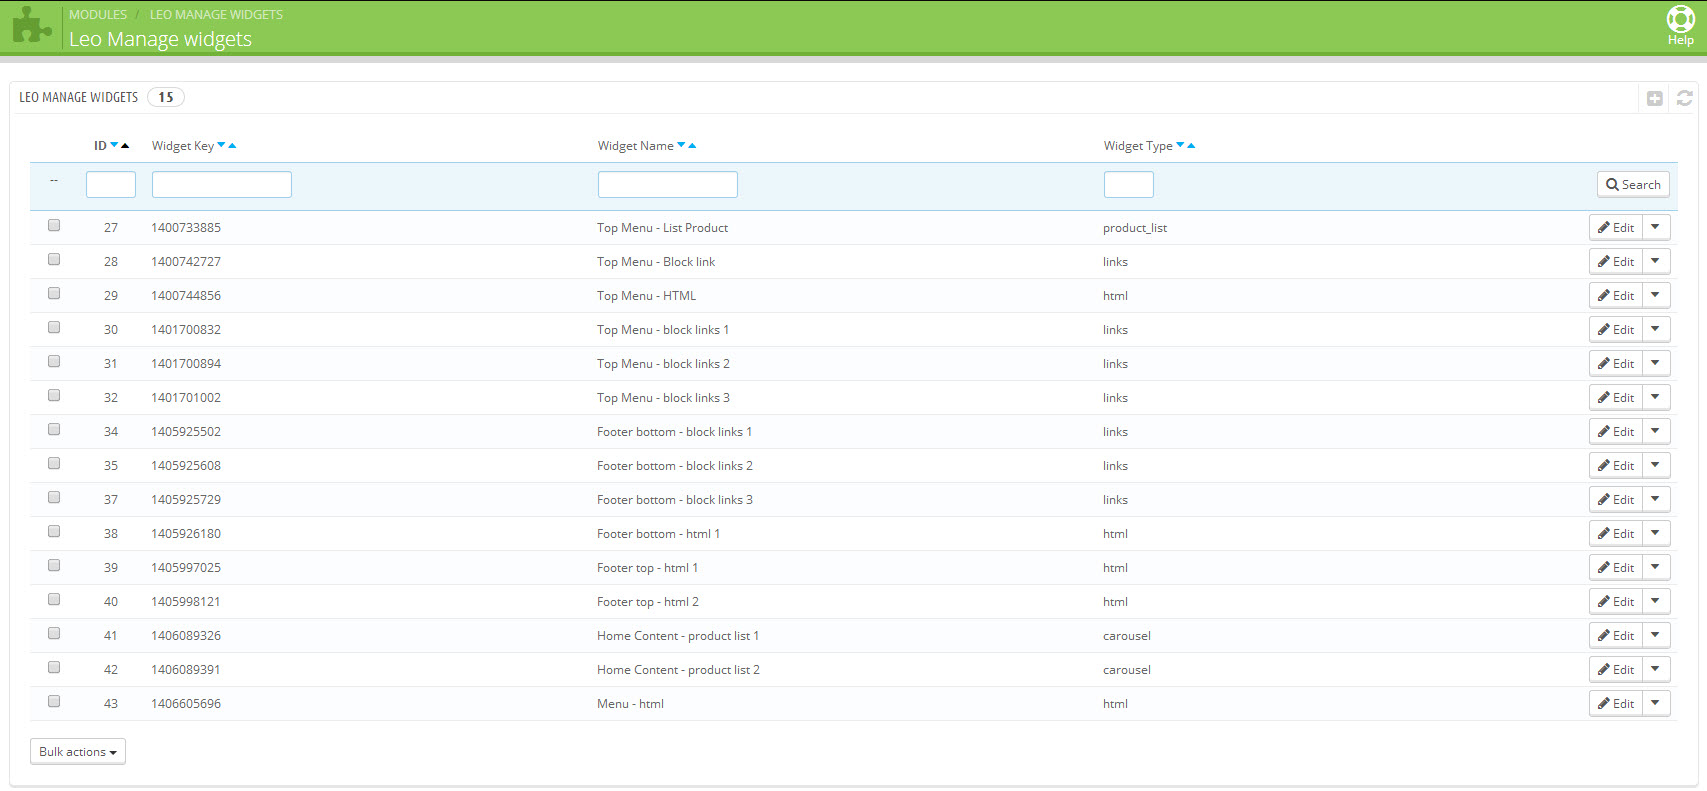1707x791 pixels.
Task: Edit widget Footer bottom - block links 3
Action: 1616,500
